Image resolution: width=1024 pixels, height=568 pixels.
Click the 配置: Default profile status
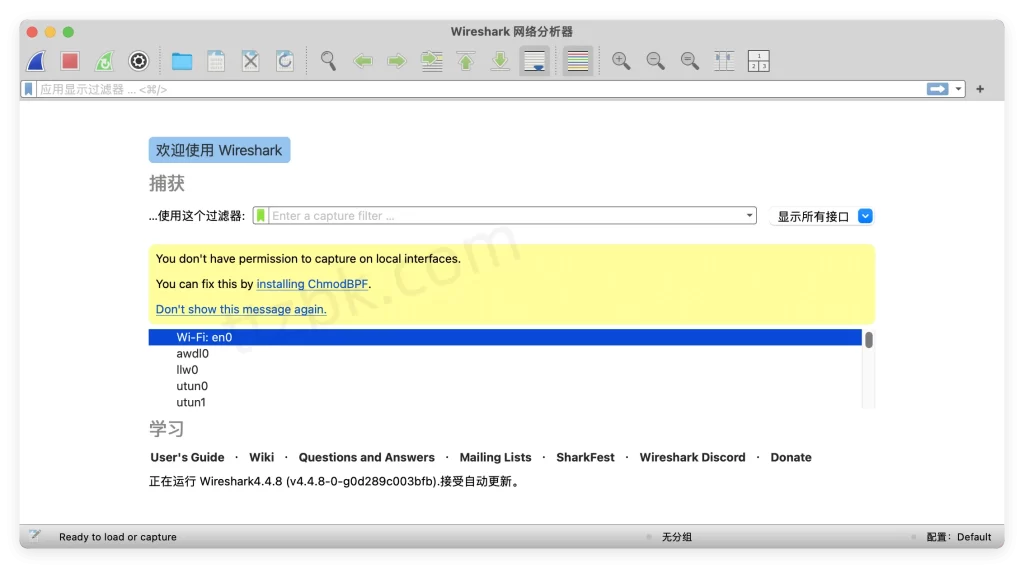959,537
